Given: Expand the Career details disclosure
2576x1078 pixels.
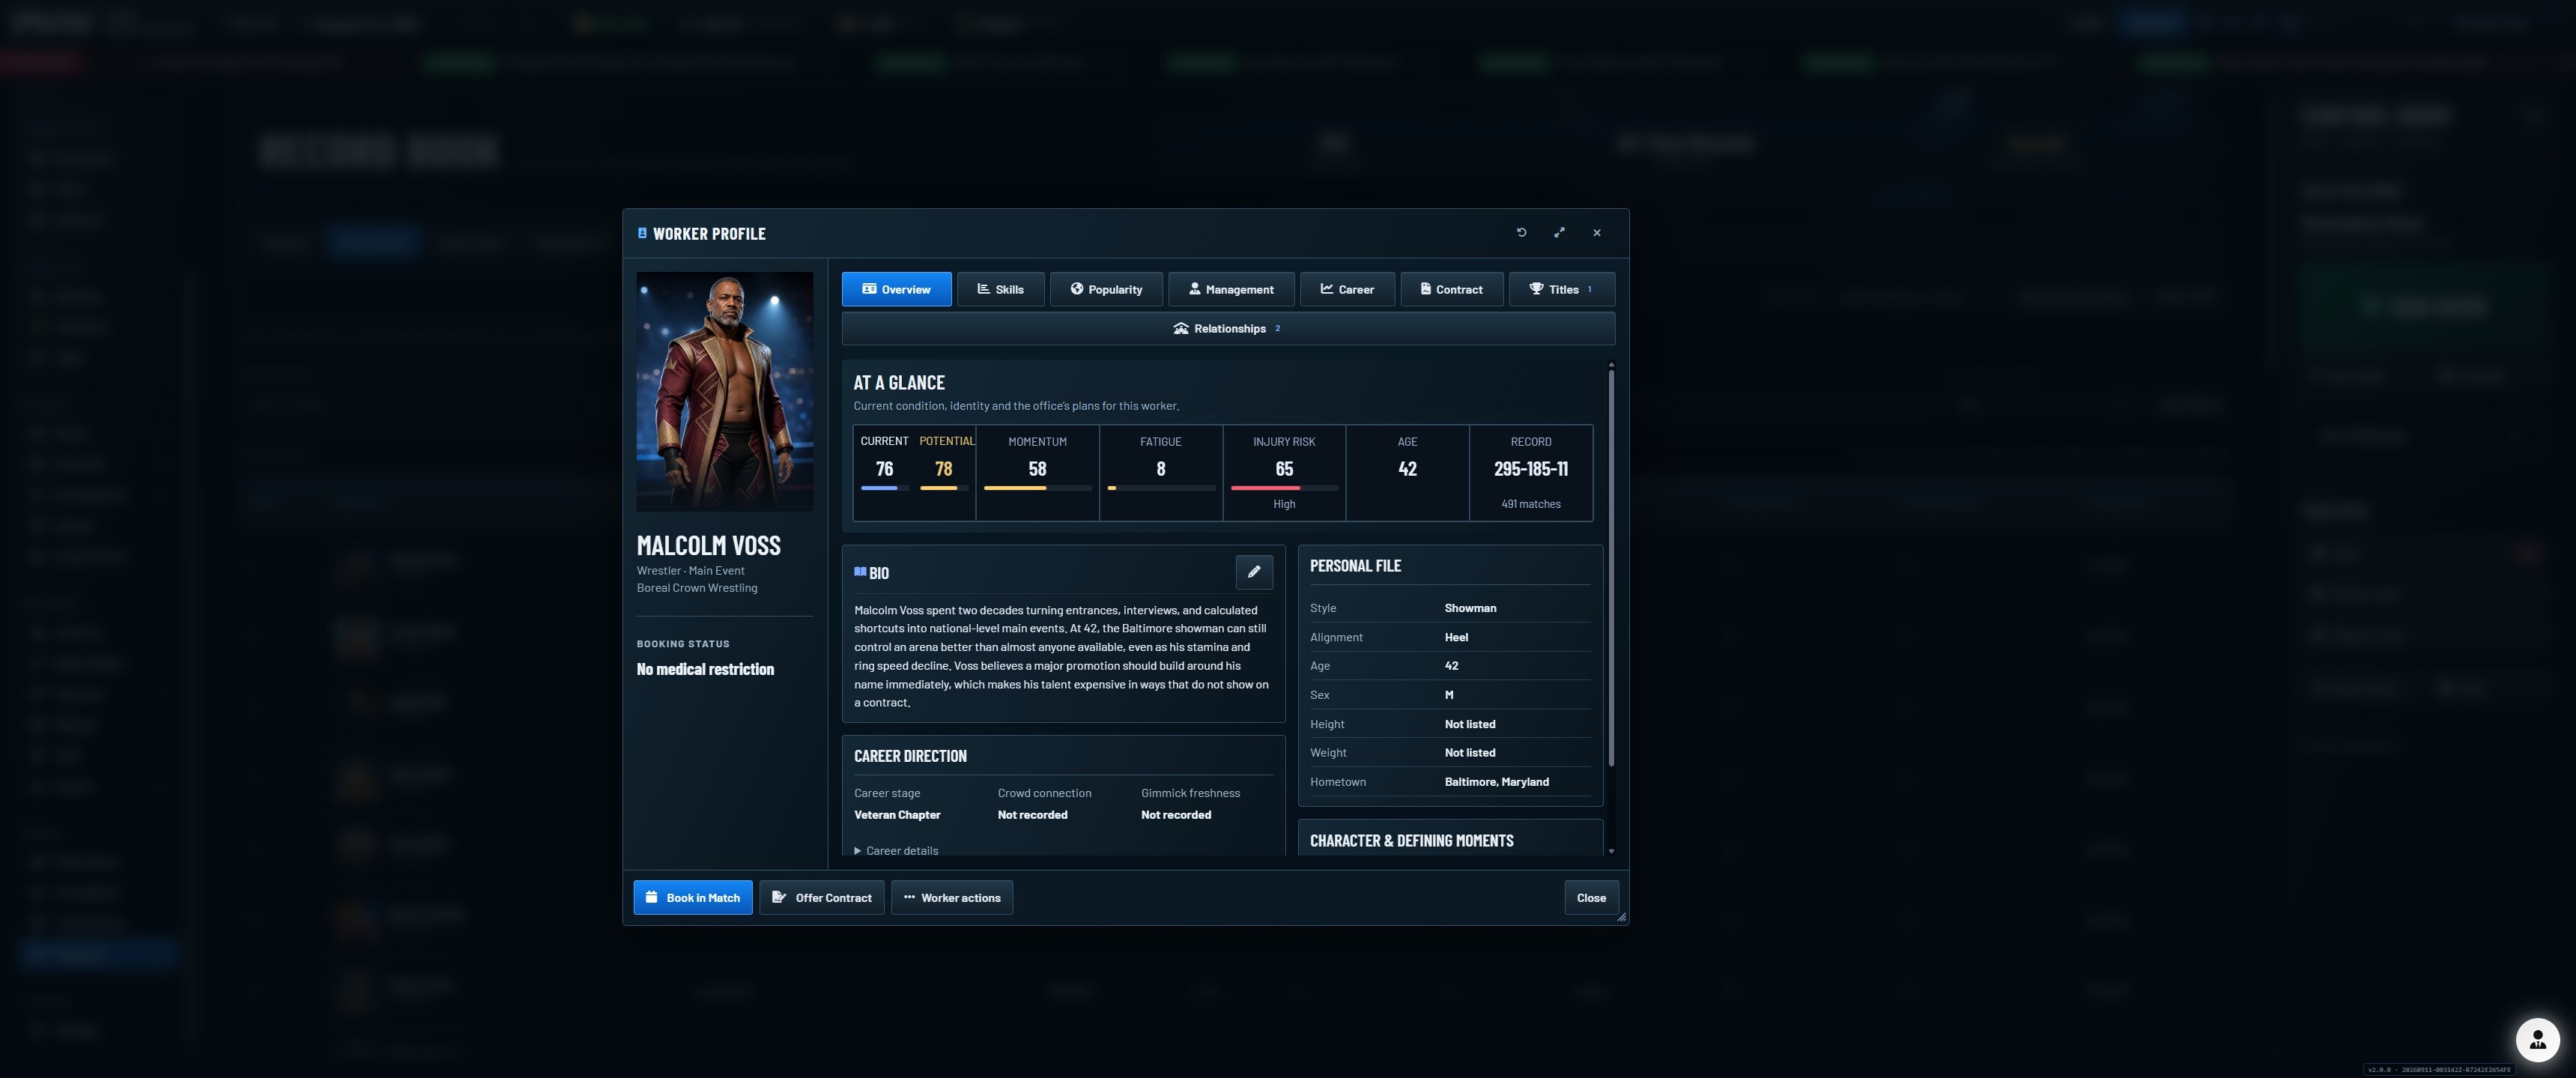Looking at the screenshot, I should (896, 851).
